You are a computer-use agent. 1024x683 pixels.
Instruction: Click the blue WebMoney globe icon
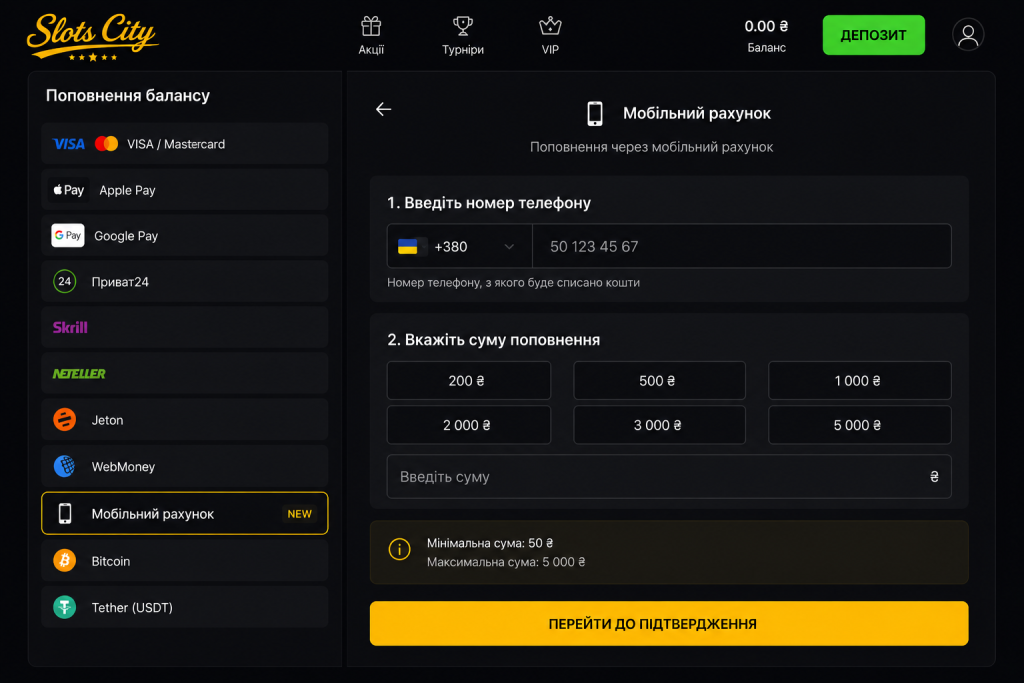point(65,466)
